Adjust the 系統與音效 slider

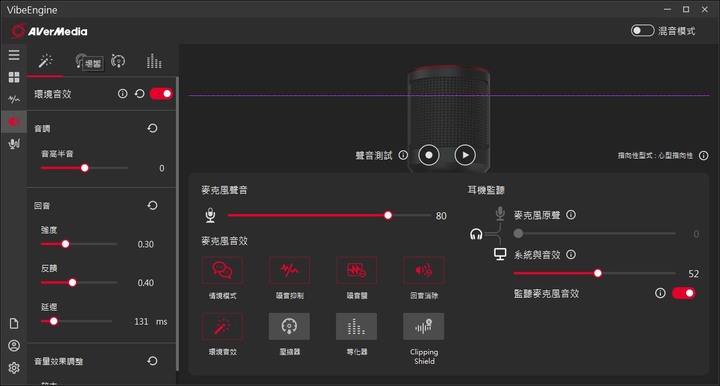pos(595,273)
